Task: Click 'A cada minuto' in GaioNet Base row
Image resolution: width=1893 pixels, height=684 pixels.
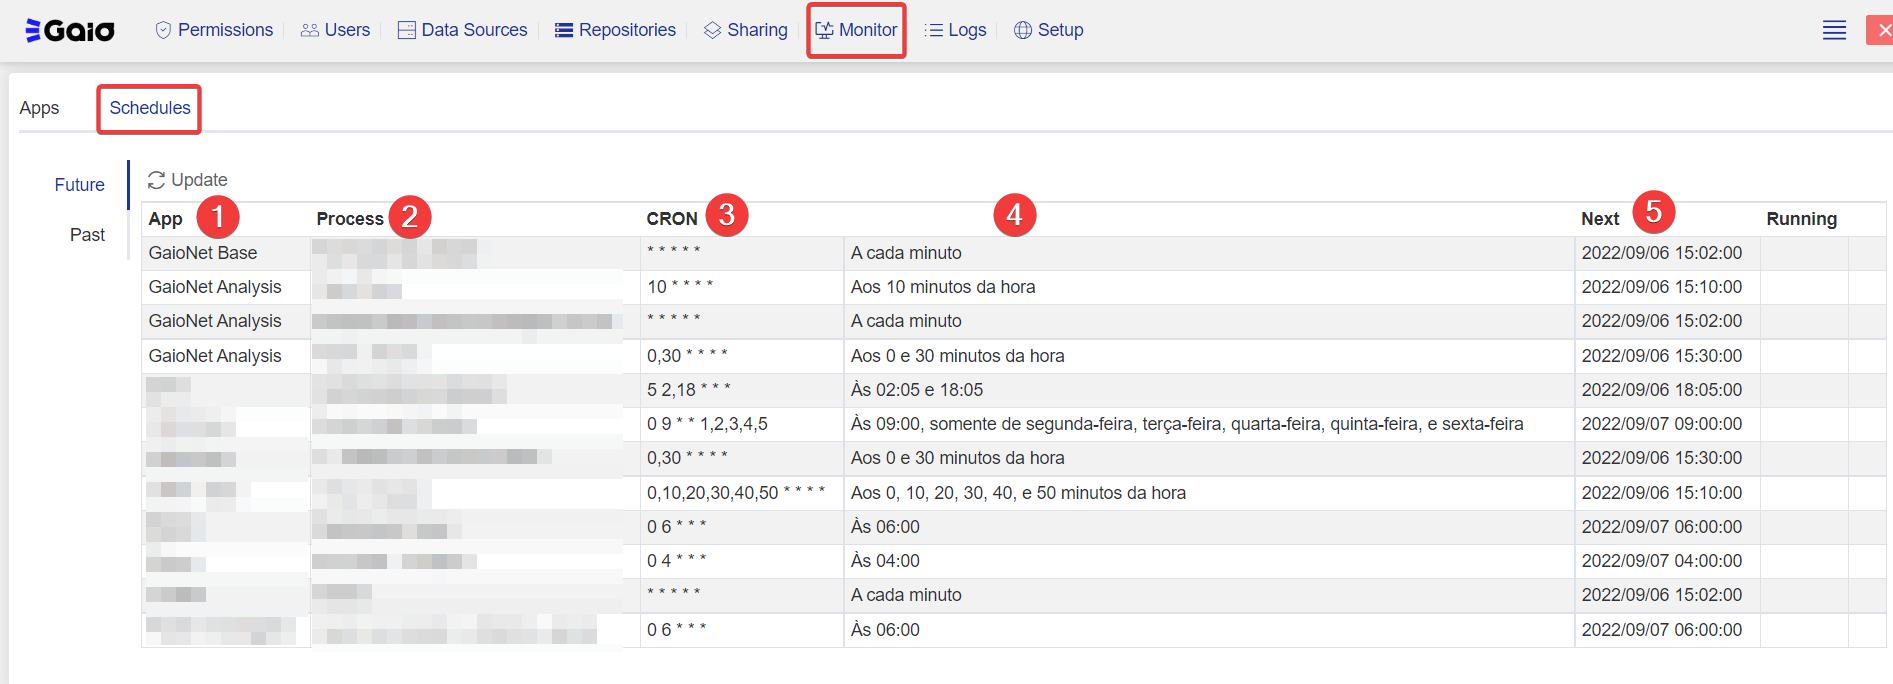Action: coord(906,253)
